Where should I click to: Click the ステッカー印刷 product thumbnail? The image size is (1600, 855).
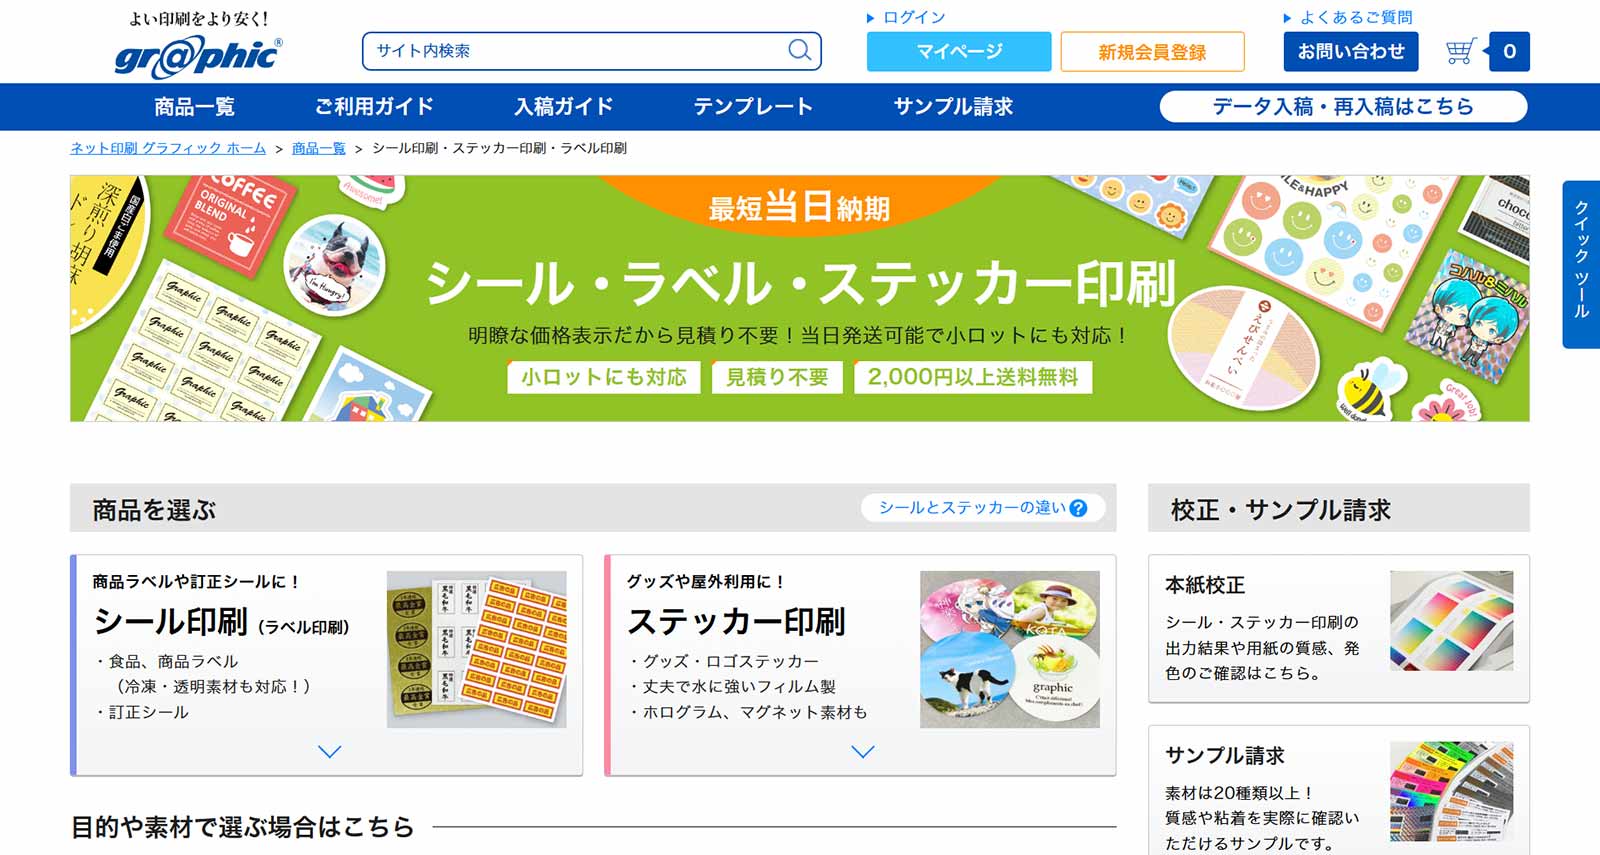[x=1009, y=649]
